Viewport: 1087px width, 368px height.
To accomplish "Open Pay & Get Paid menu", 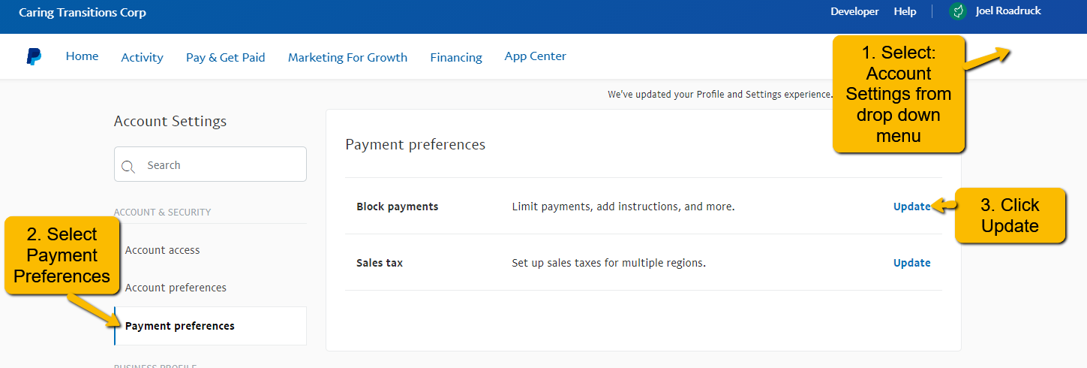I will click(225, 58).
